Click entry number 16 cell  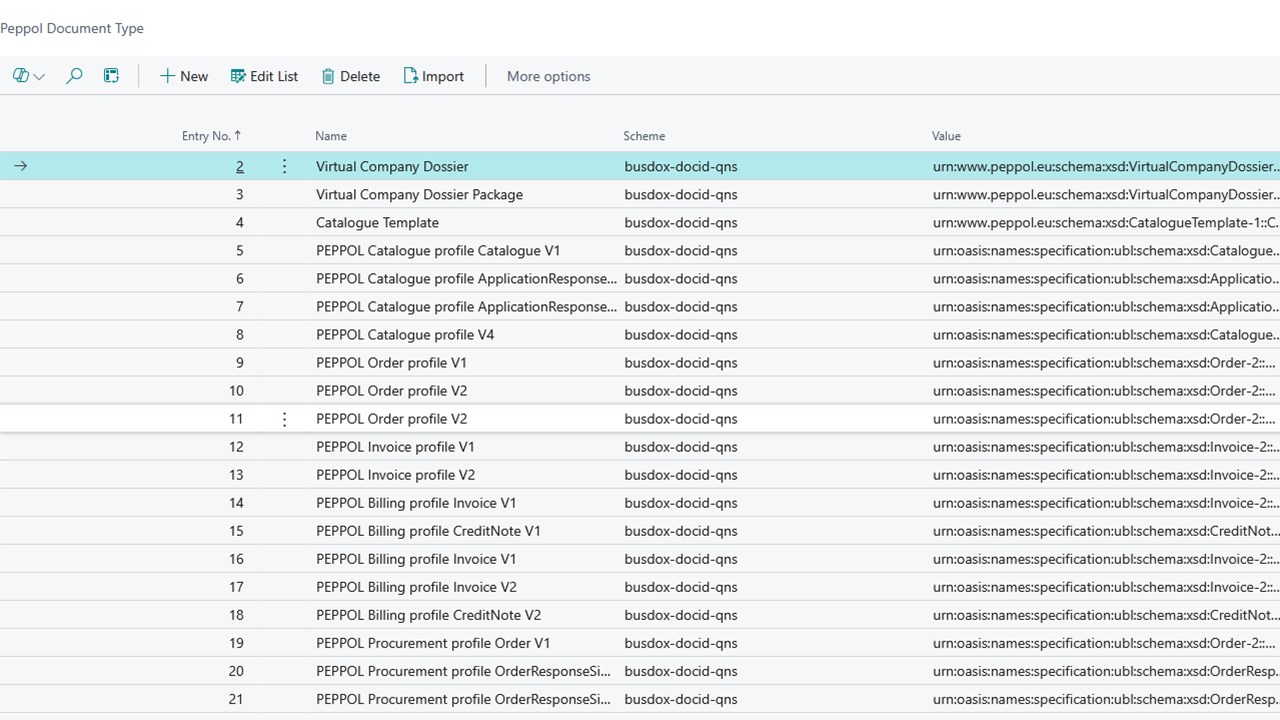236,559
